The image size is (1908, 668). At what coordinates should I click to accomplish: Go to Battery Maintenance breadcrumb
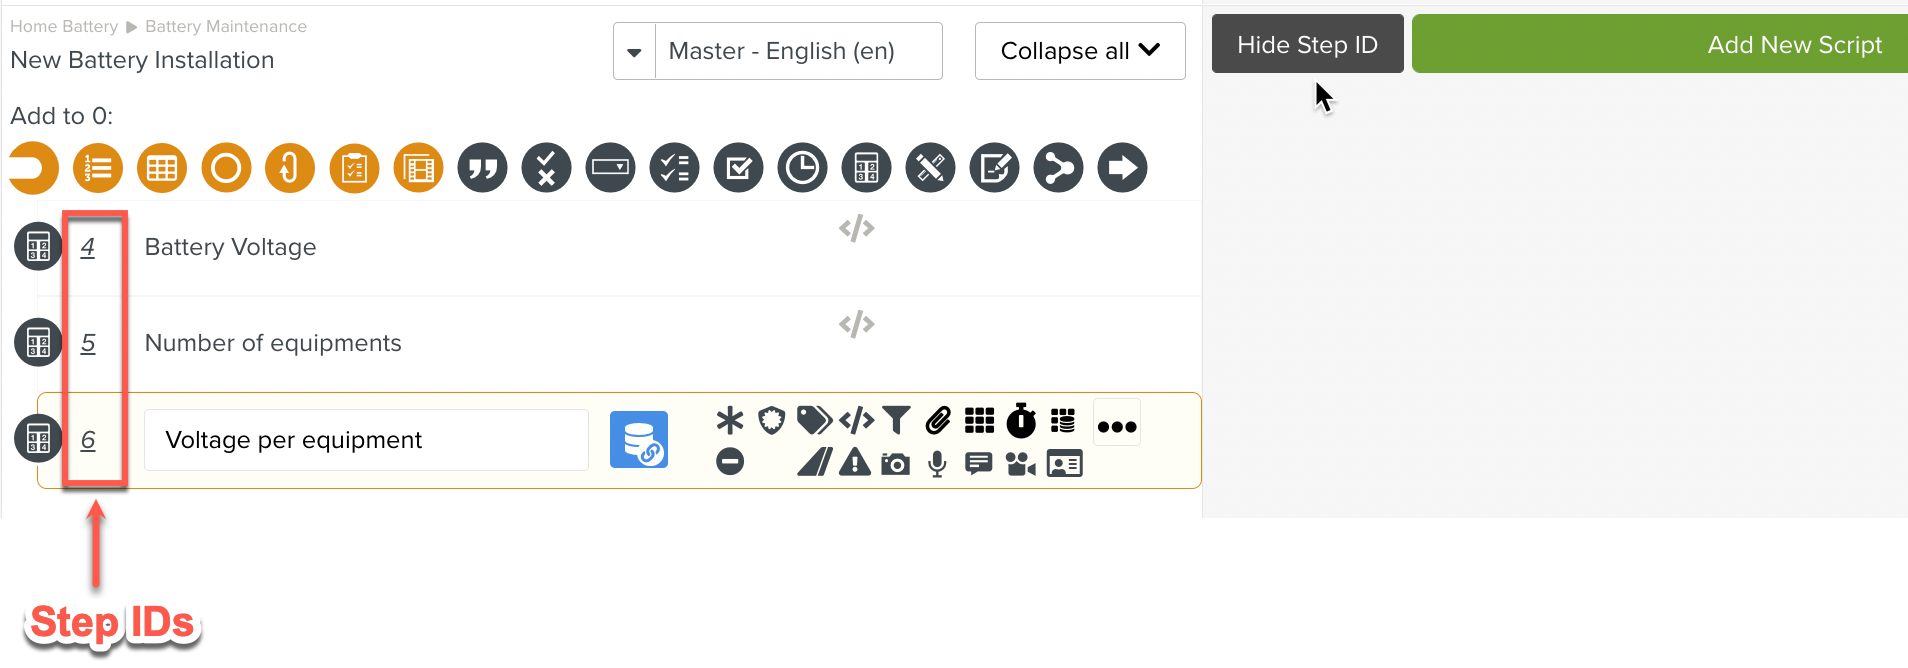[x=226, y=27]
